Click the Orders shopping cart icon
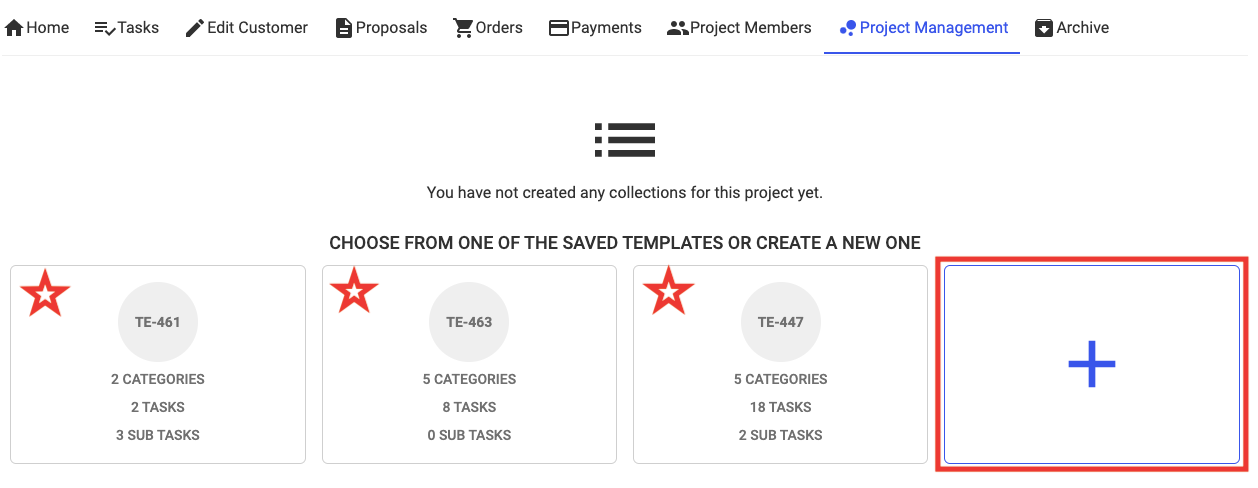Image resolution: width=1258 pixels, height=488 pixels. [x=463, y=28]
